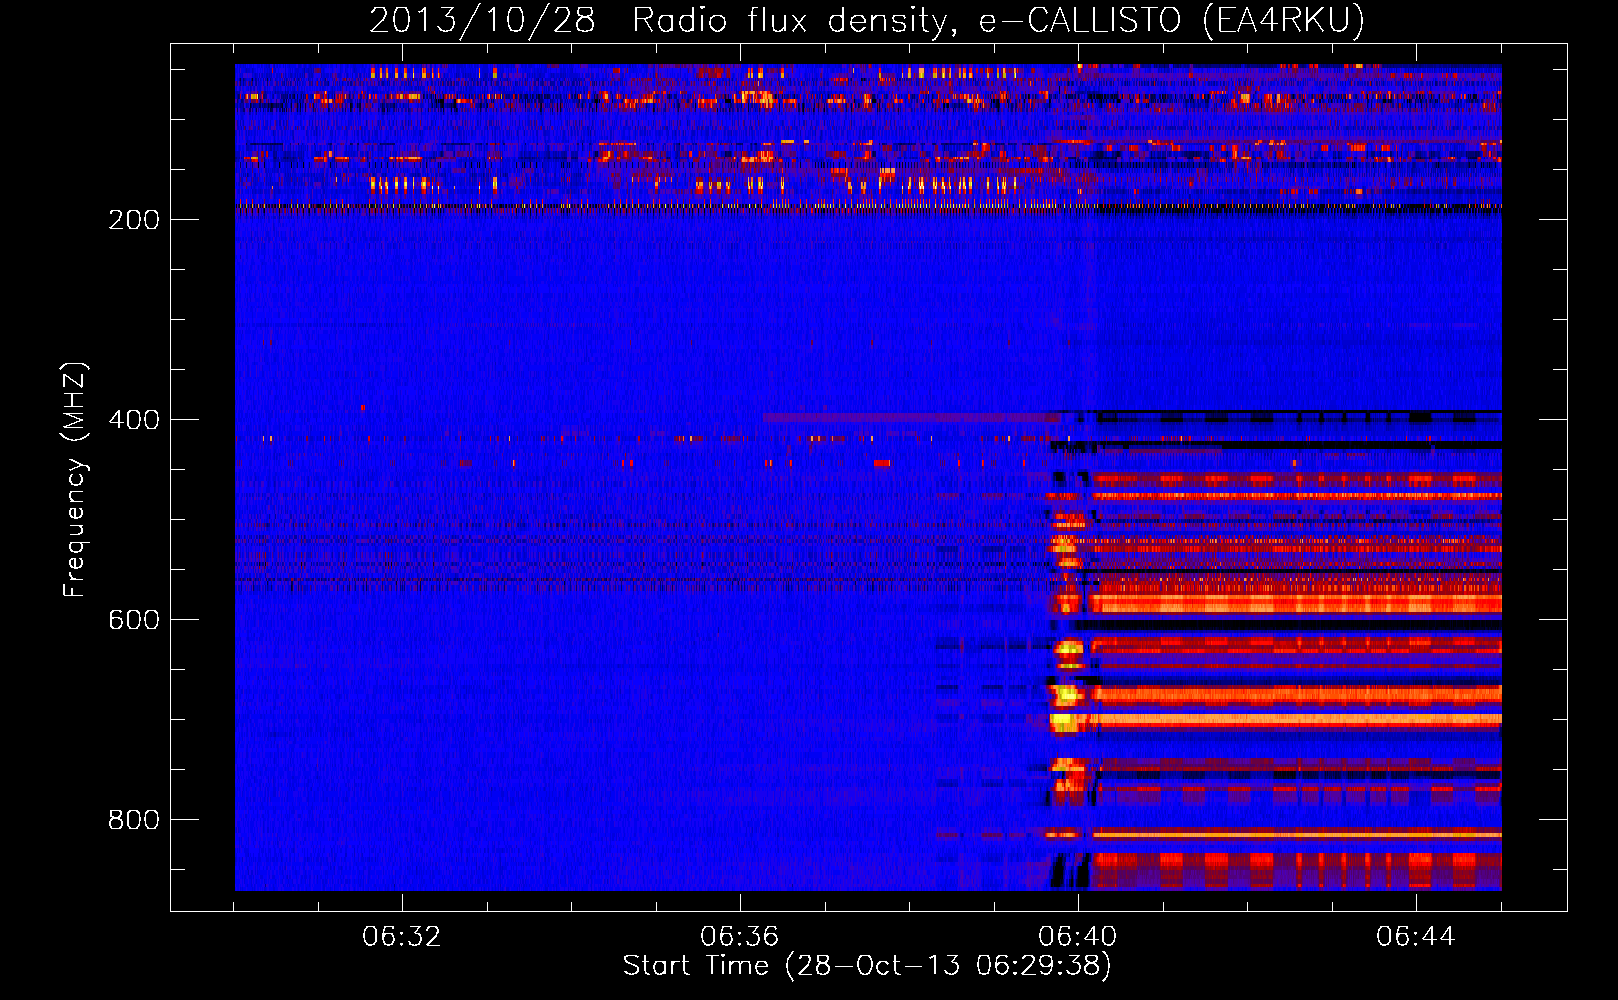
Task: Click the 06:36 time axis label
Action: [x=739, y=937]
